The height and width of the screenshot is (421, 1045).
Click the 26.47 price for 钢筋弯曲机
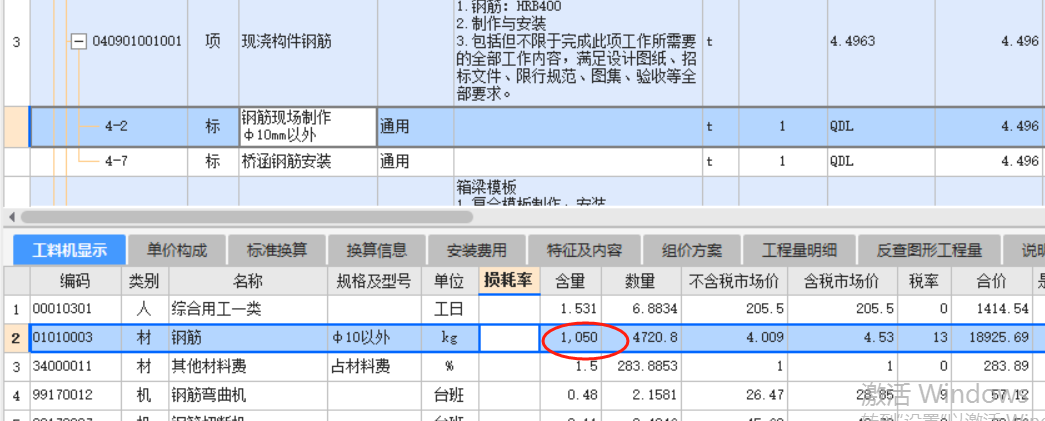(x=765, y=395)
